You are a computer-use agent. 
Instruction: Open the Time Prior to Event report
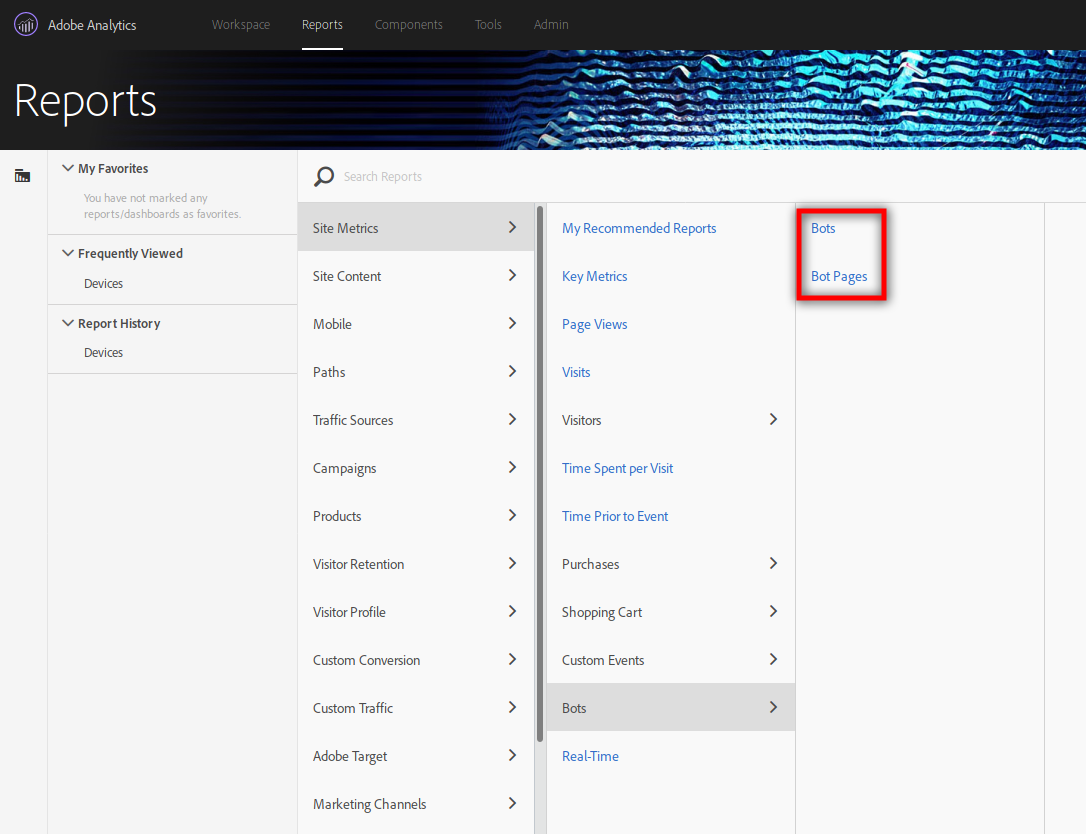coord(615,516)
